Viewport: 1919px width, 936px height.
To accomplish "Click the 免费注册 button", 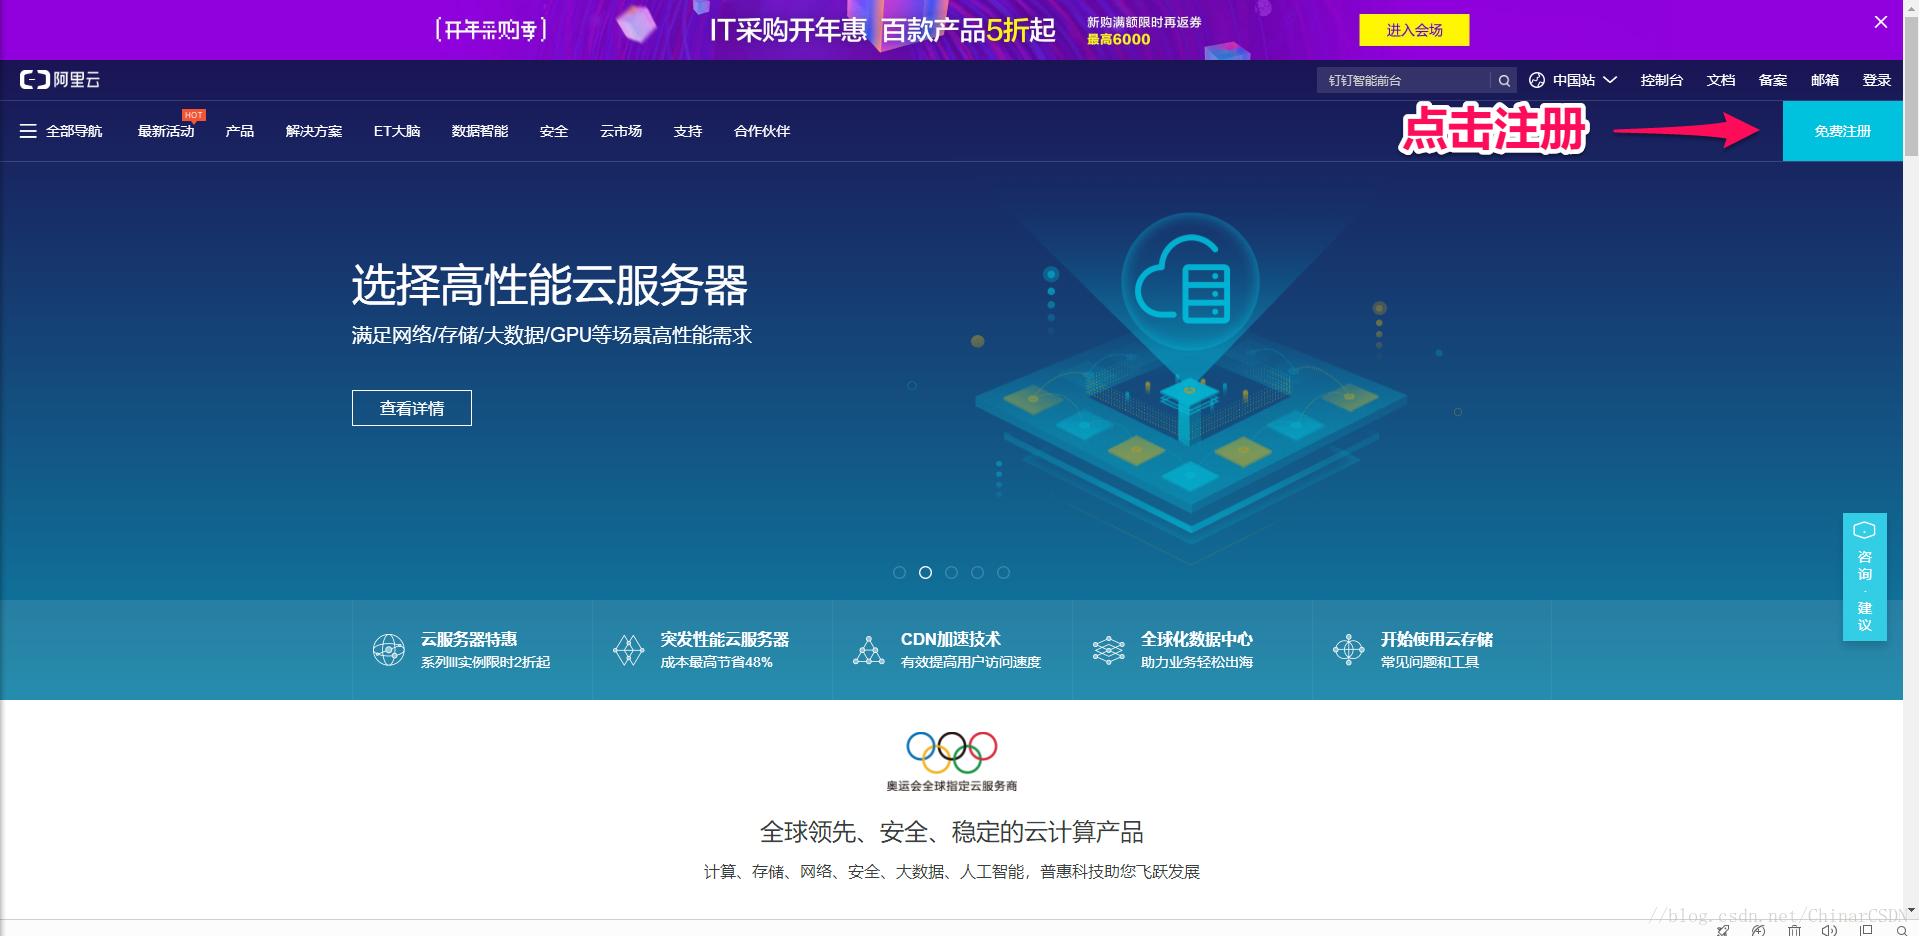I will coord(1842,131).
